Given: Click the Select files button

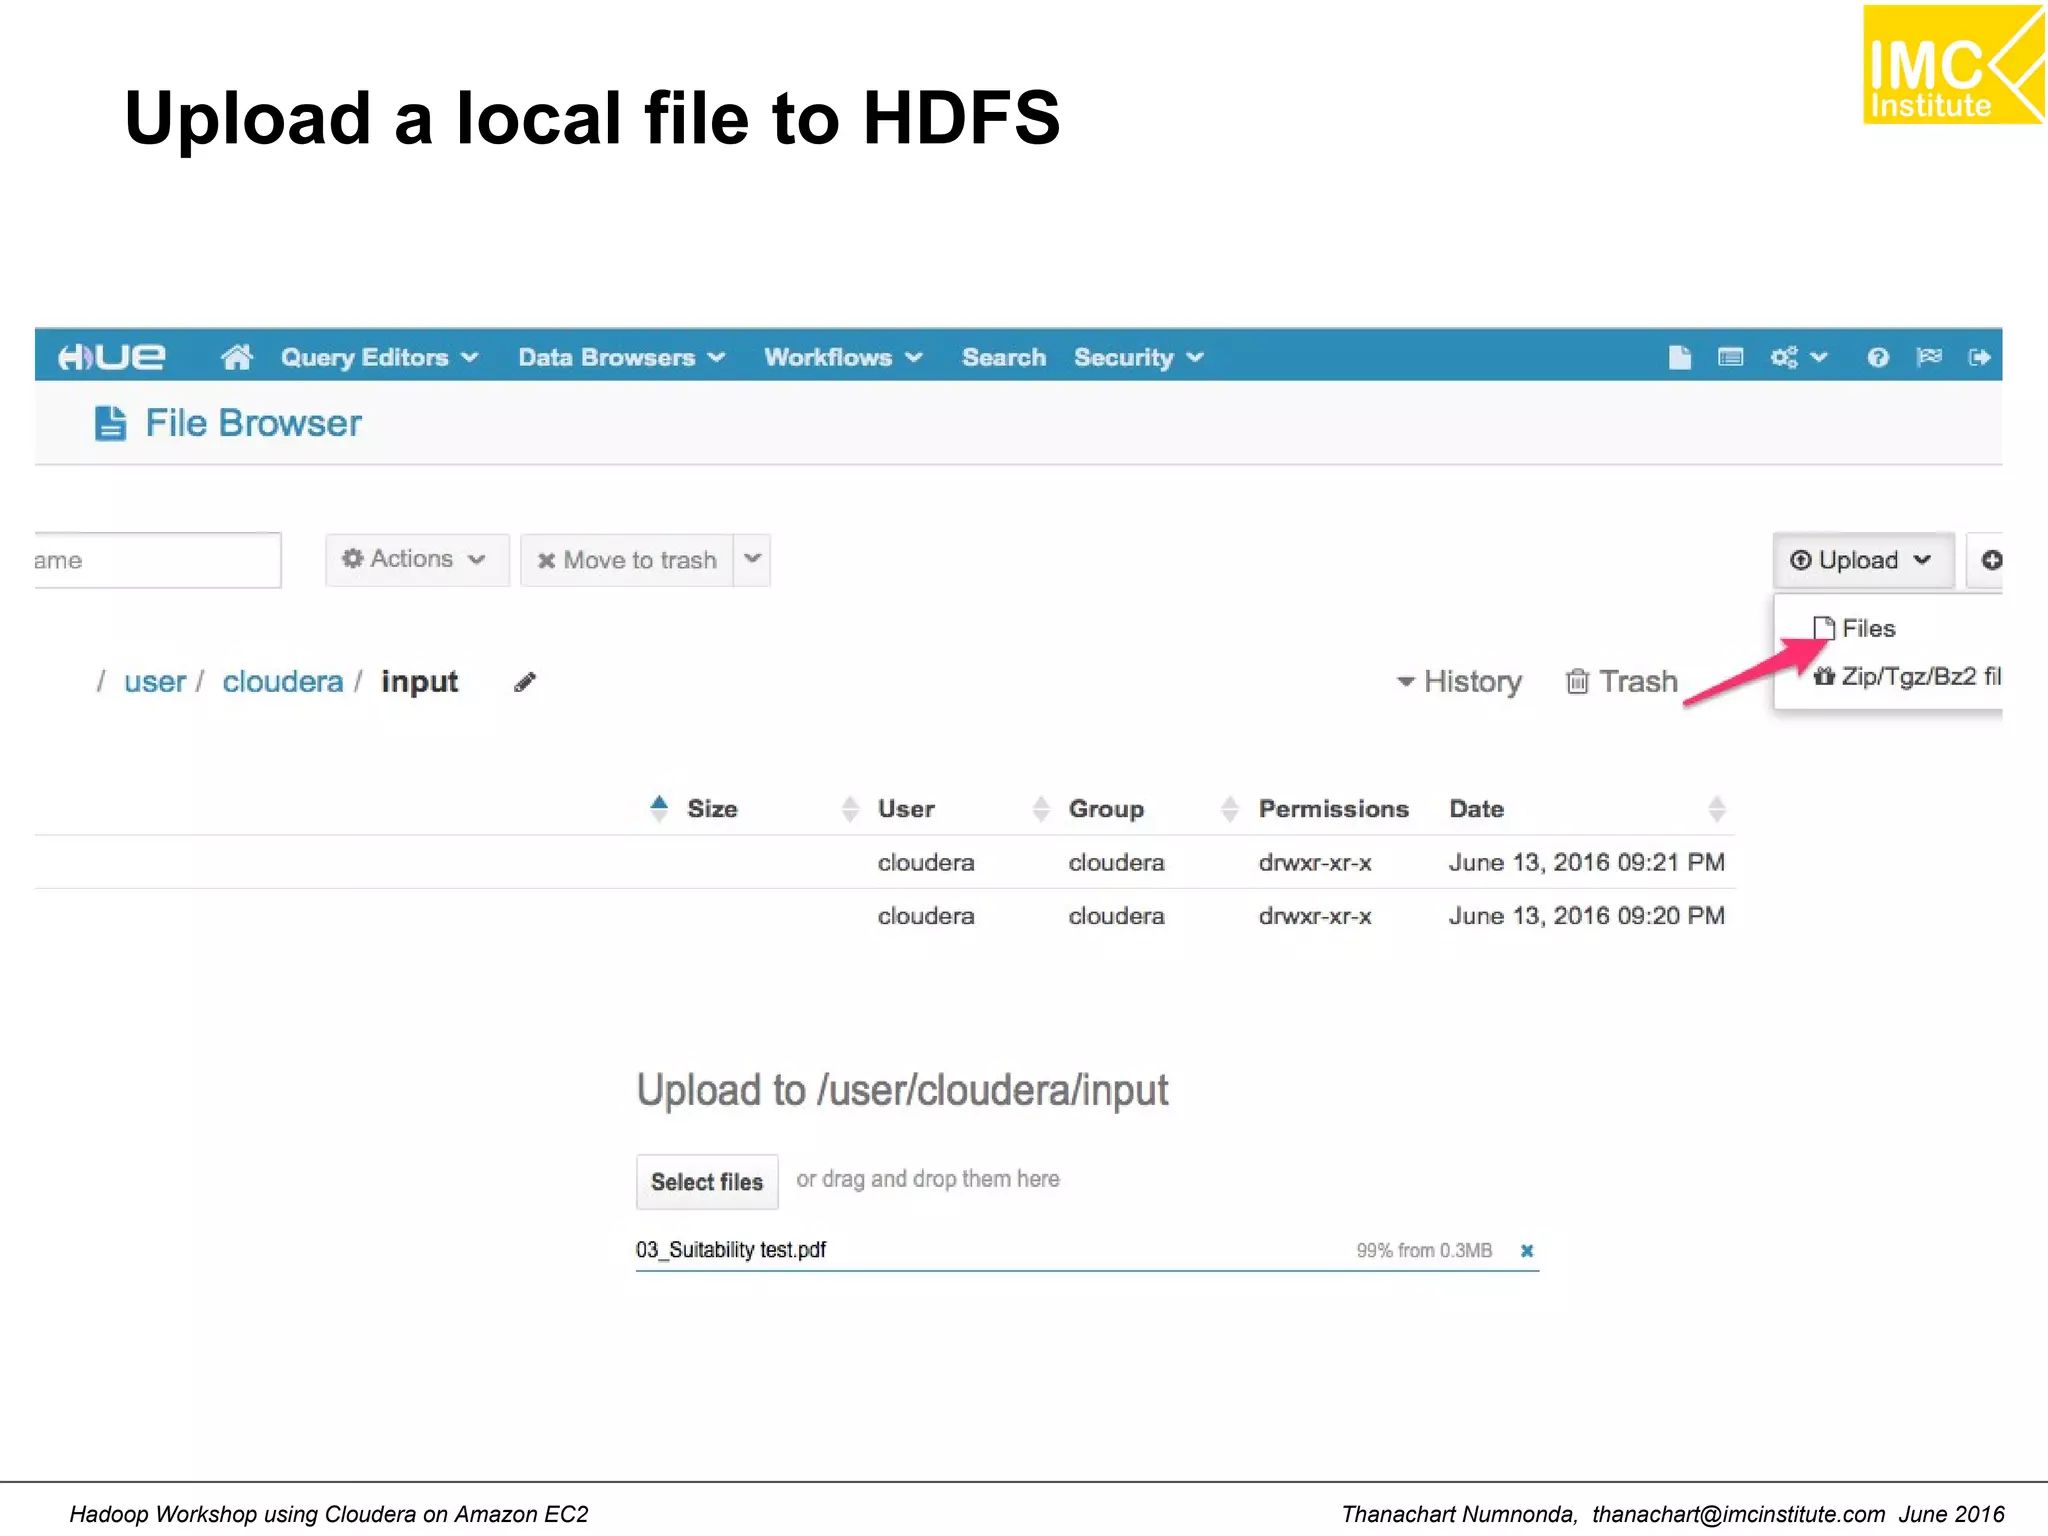Looking at the screenshot, I should (x=707, y=1182).
